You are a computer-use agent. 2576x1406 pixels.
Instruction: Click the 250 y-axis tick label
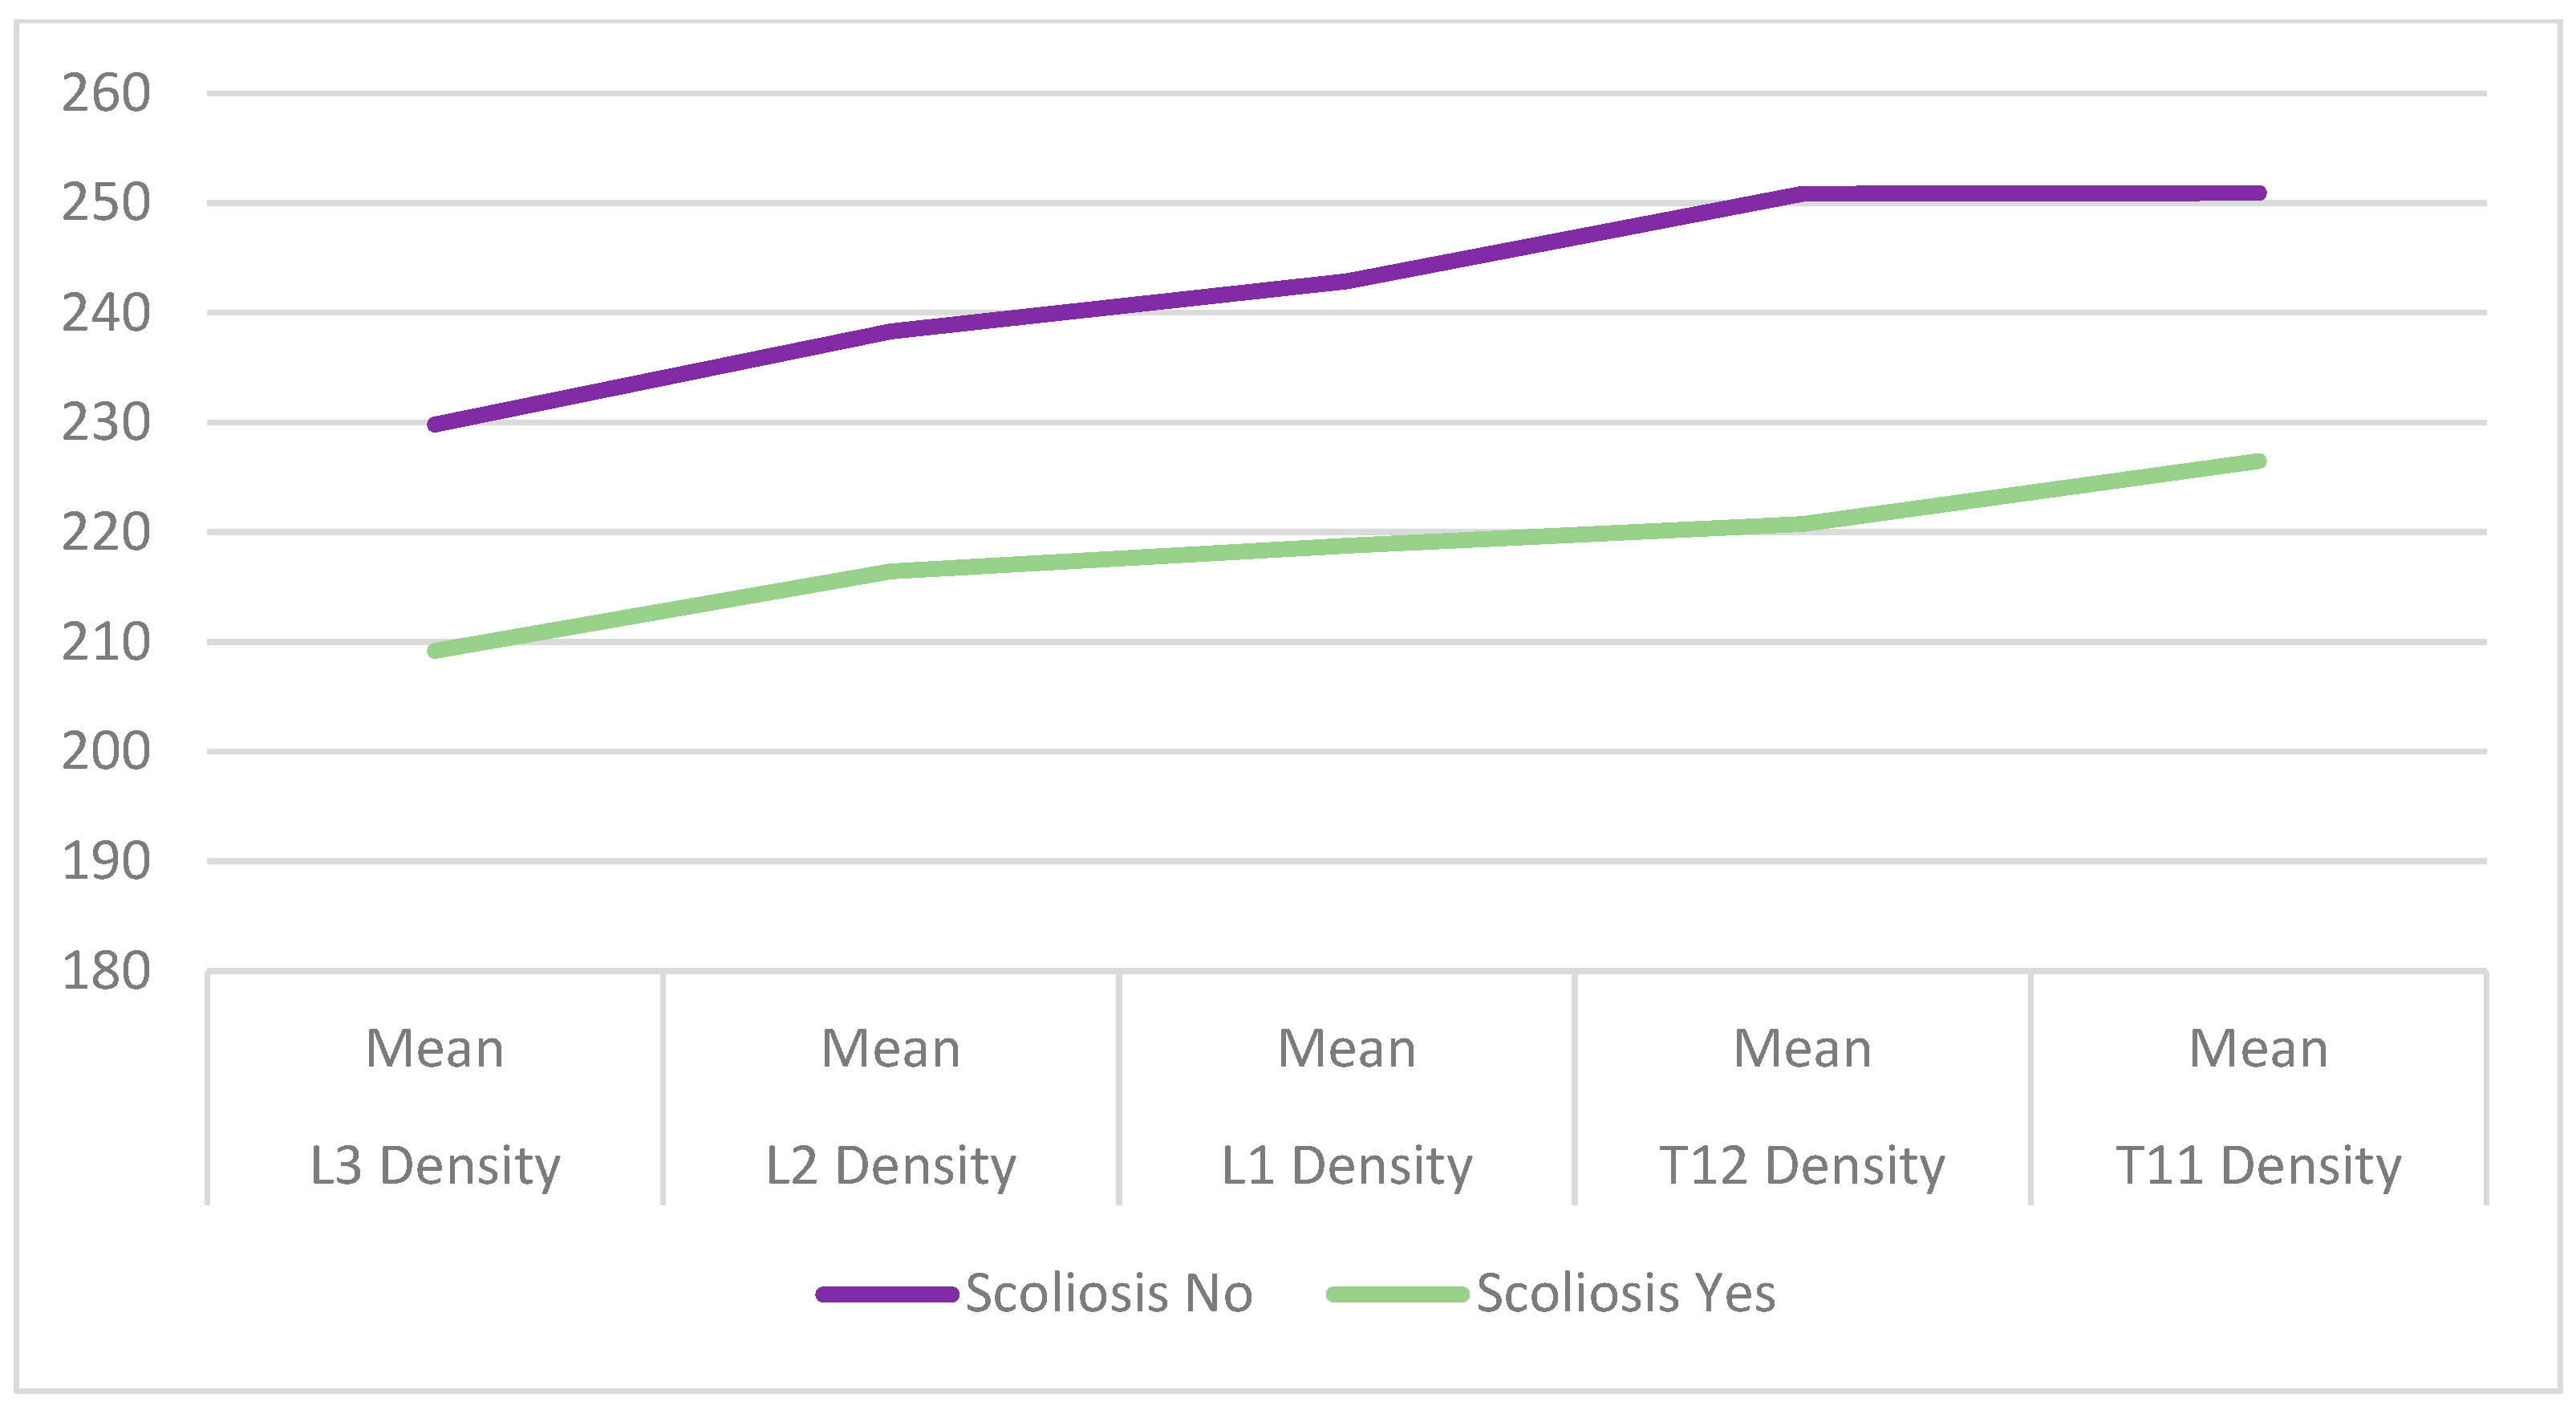(106, 203)
